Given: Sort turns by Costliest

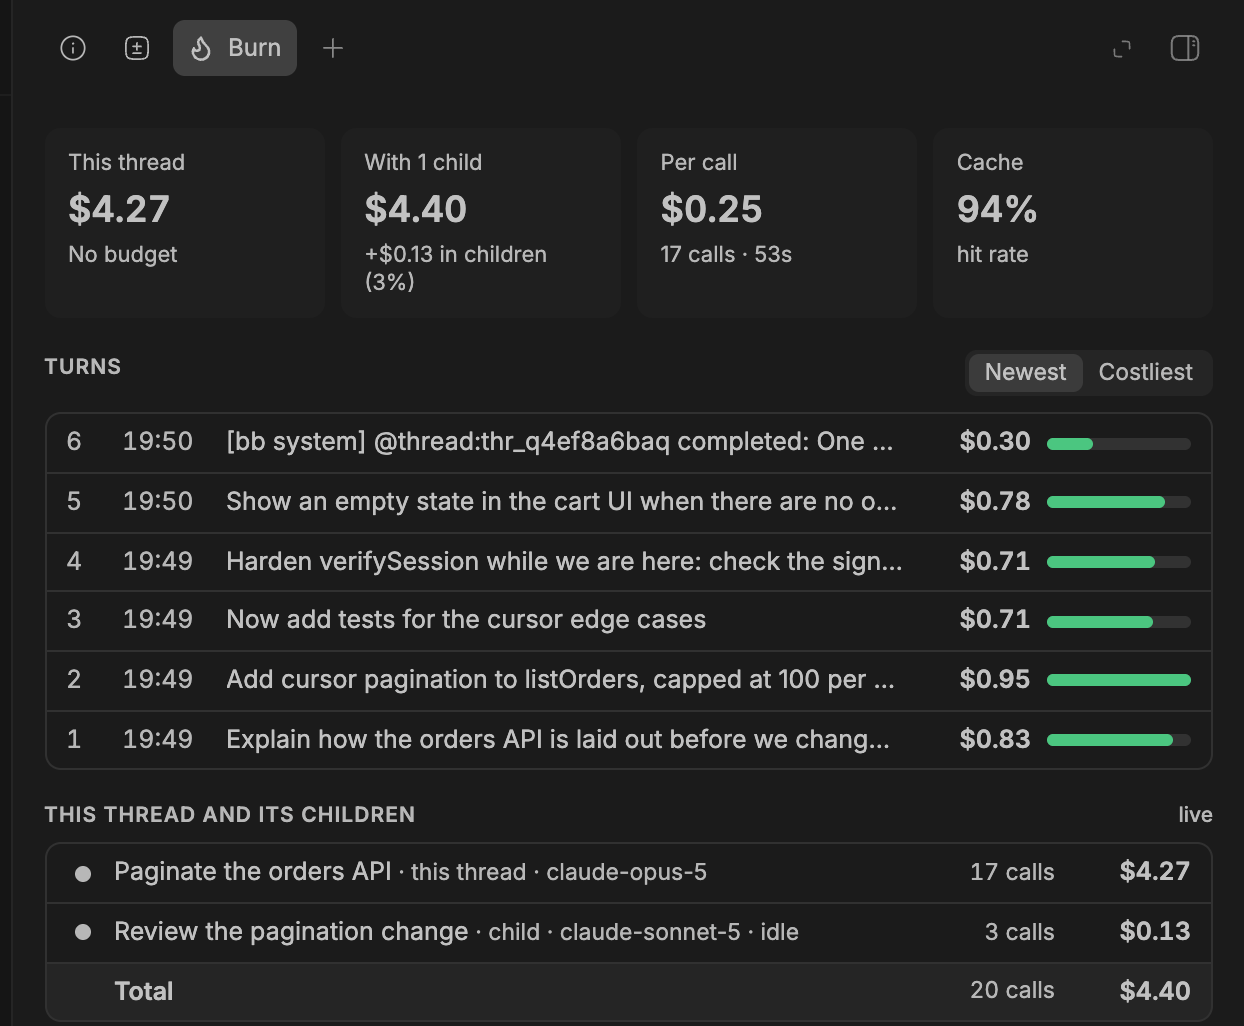Looking at the screenshot, I should tap(1145, 372).
